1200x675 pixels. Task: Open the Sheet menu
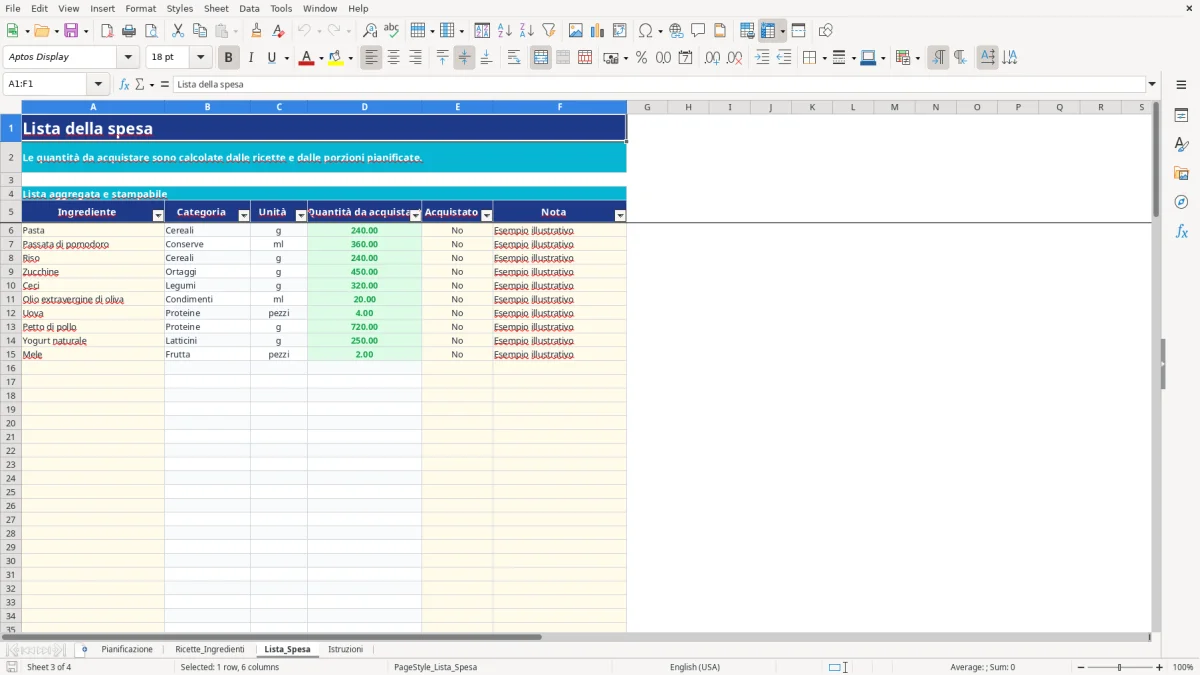coord(216,8)
